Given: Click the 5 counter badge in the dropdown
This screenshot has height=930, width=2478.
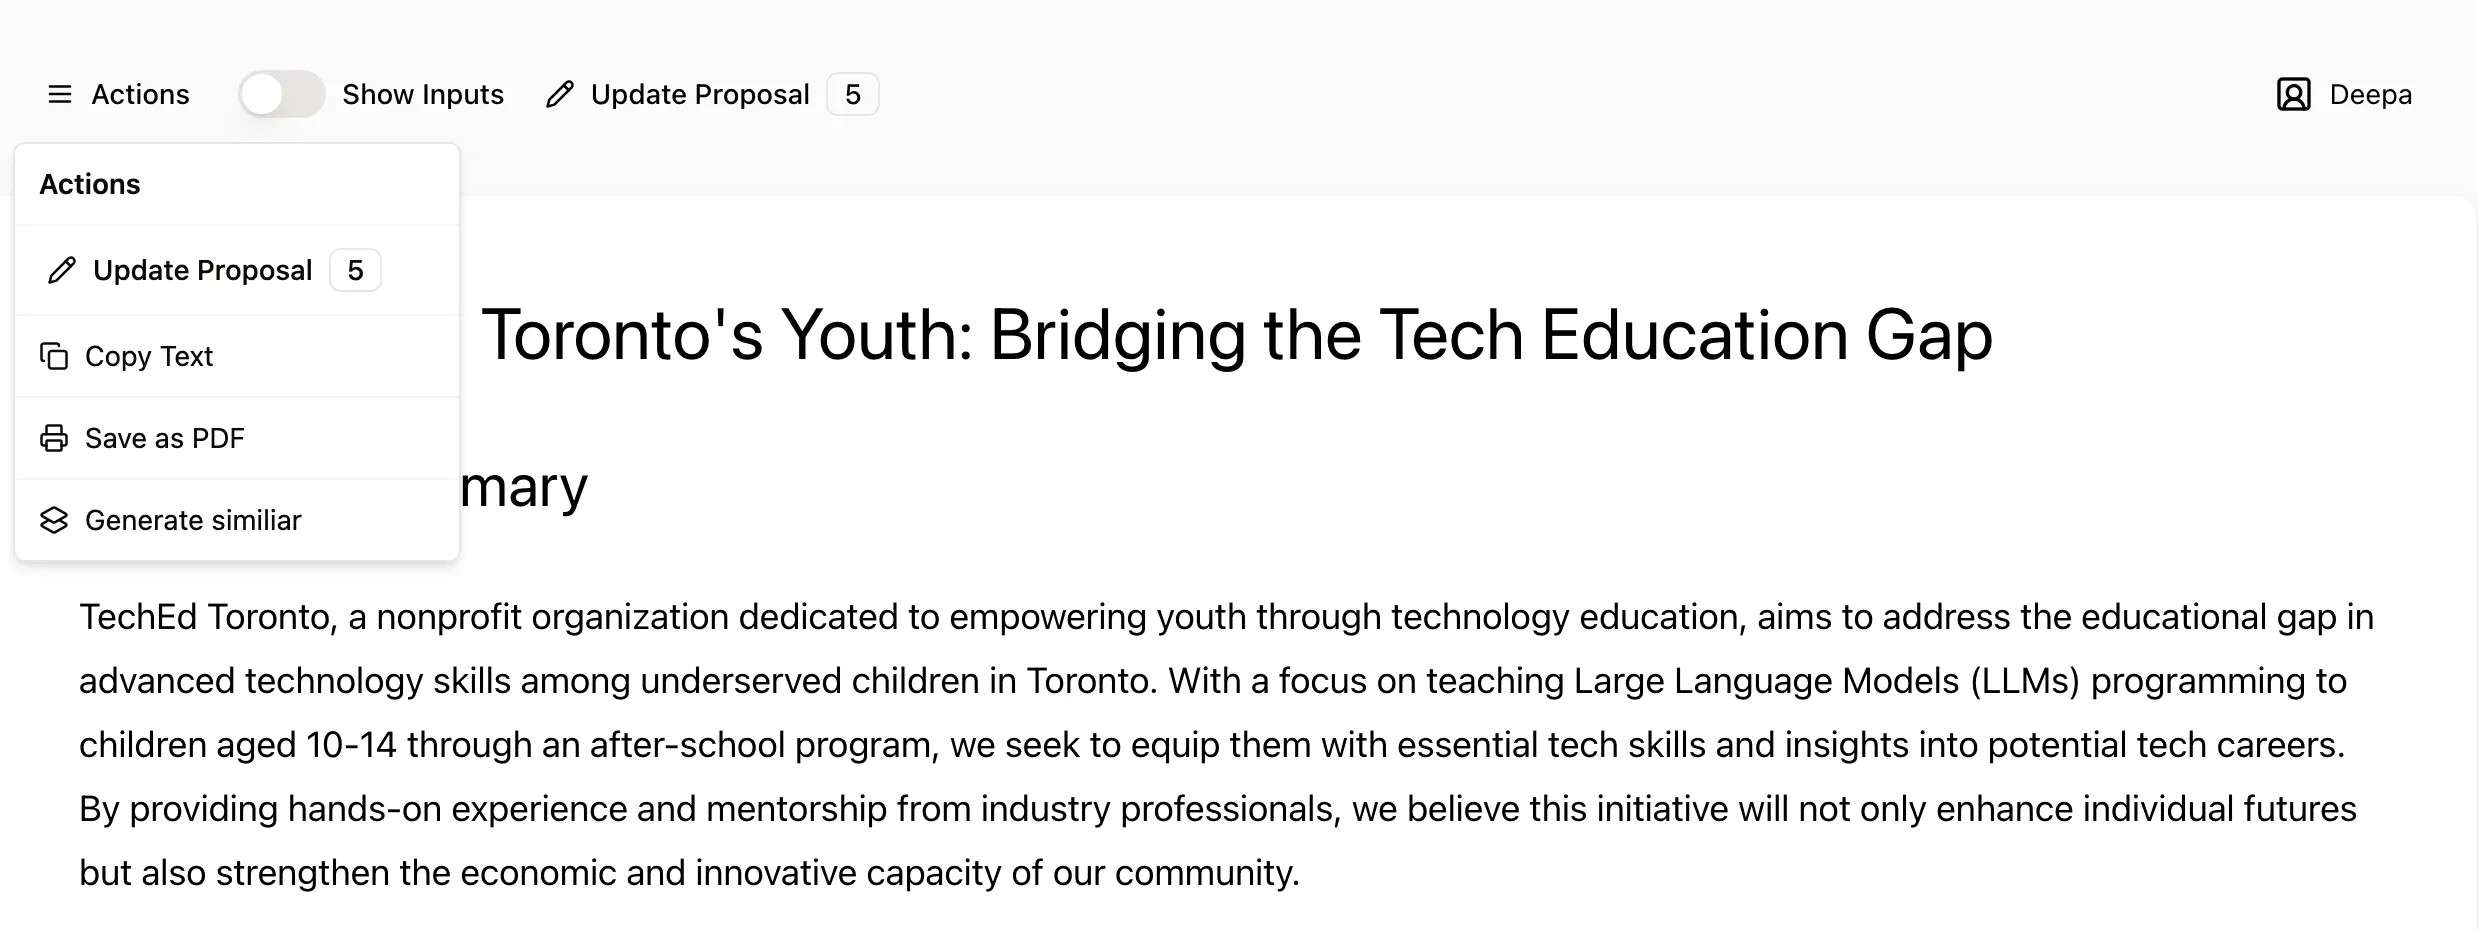Looking at the screenshot, I should click(x=355, y=270).
